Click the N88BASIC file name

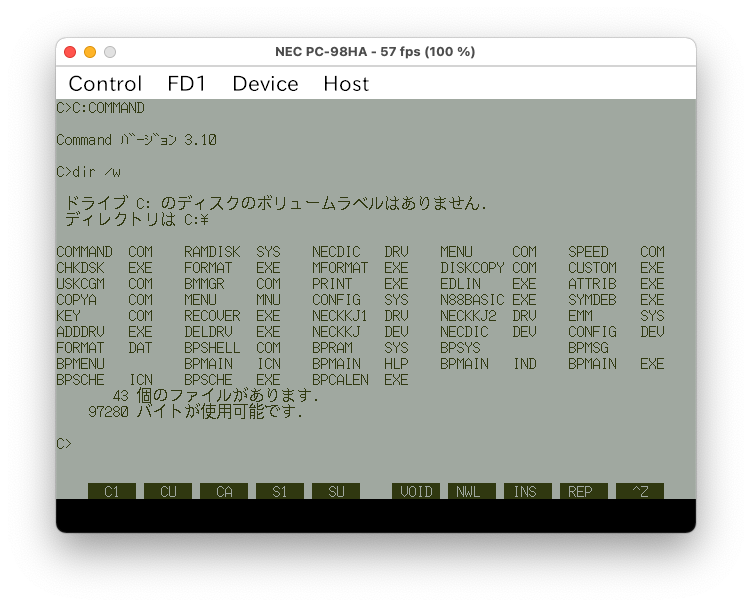pos(472,300)
